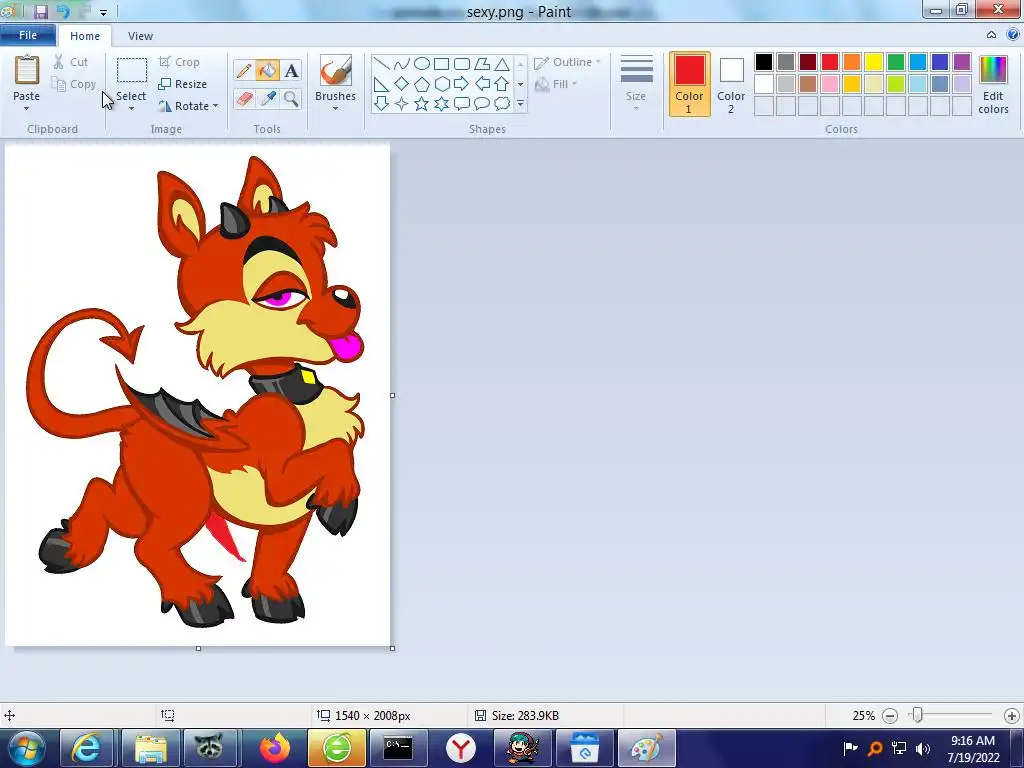
Task: Click the bottom-edge canvas resize handle
Action: (x=199, y=648)
